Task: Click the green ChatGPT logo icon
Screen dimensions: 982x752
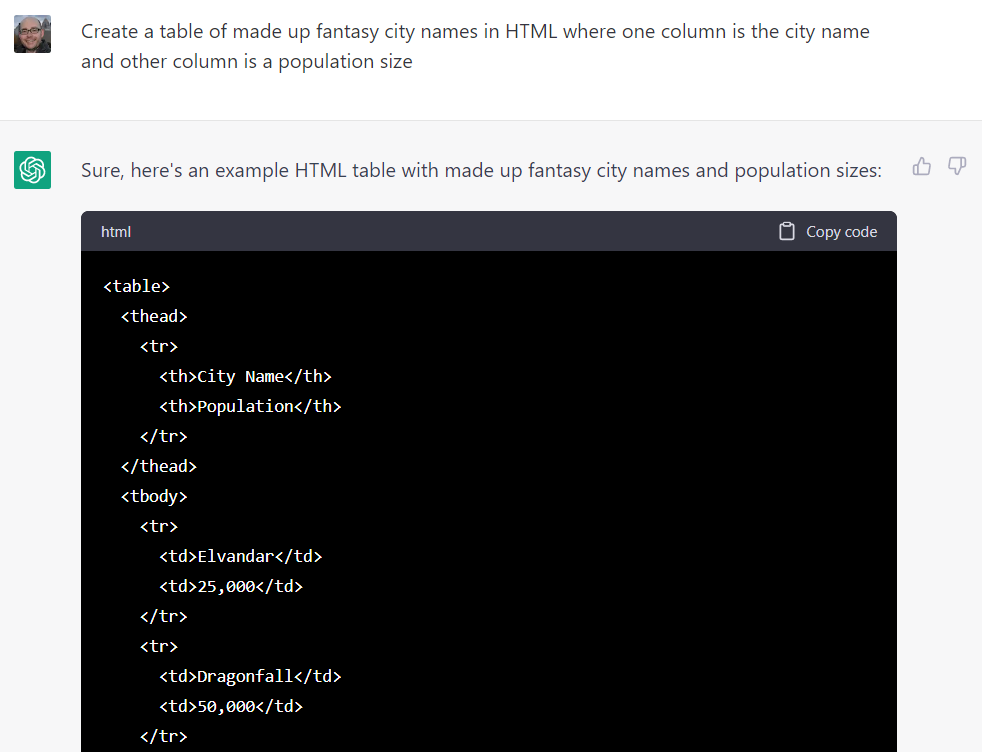Action: tap(32, 170)
